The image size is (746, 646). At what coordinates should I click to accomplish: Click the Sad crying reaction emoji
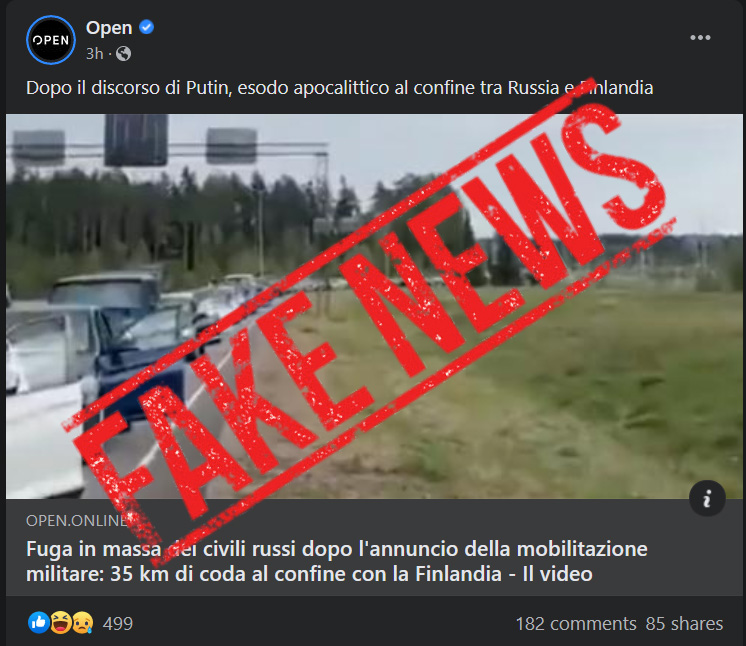pos(82,623)
